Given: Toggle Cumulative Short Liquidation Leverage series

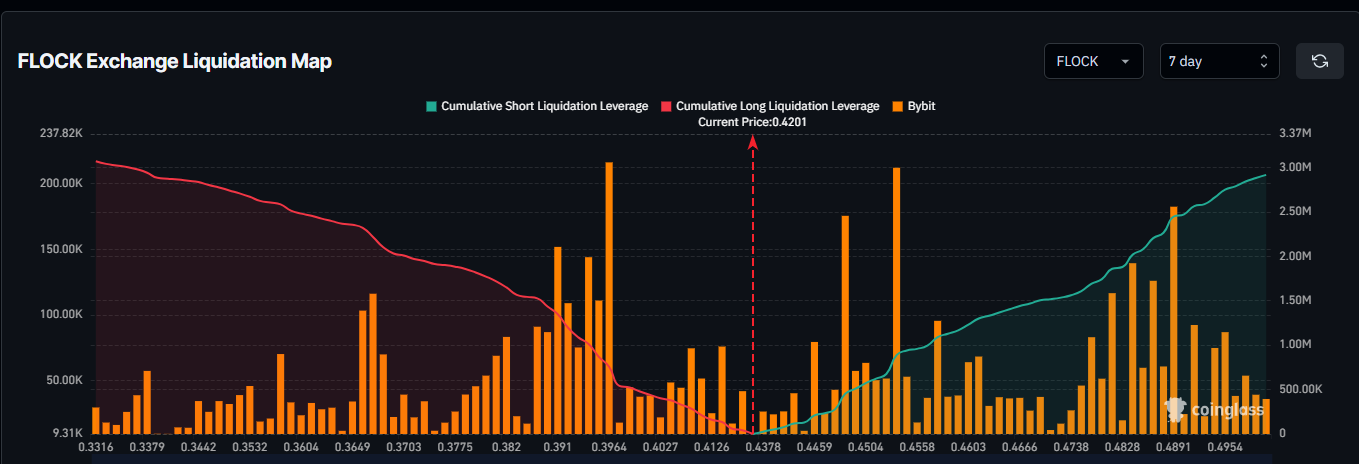Looking at the screenshot, I should [544, 106].
